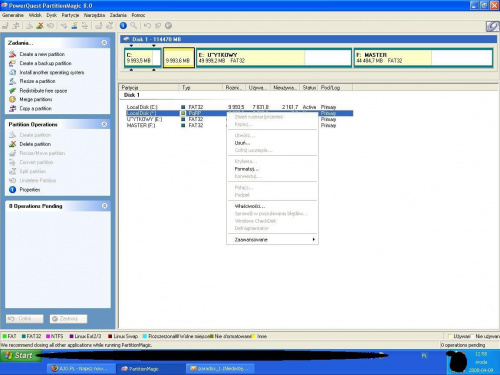
Task: Click the greyed Split partition icon
Action: click(12, 171)
